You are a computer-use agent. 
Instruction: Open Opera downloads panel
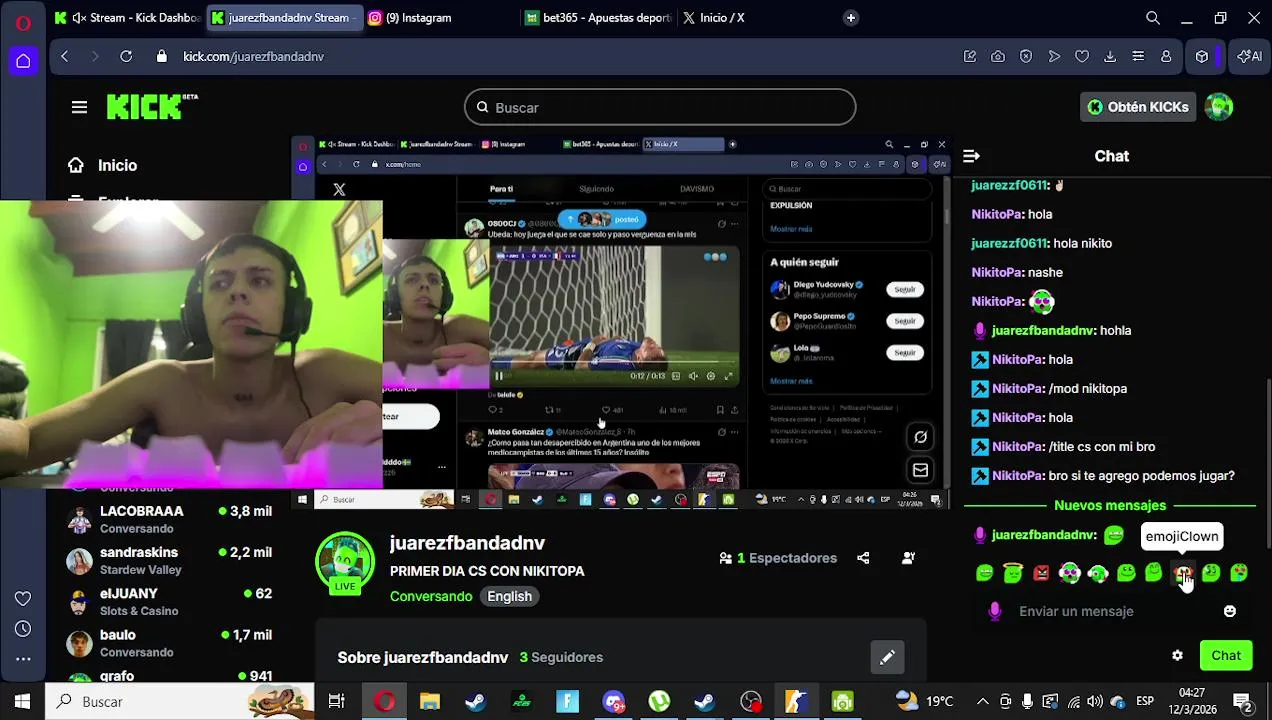coord(1110,57)
